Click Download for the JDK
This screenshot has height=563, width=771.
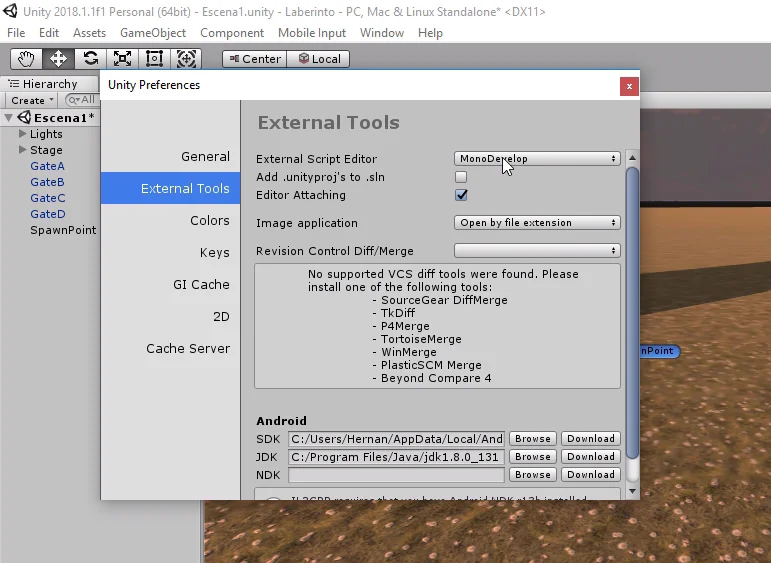(x=591, y=457)
